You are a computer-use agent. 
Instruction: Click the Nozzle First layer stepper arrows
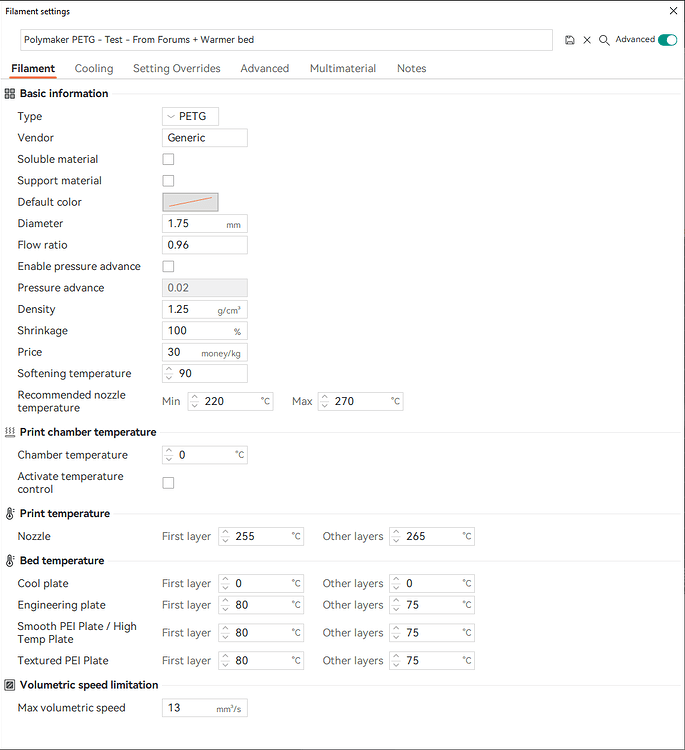(x=225, y=537)
